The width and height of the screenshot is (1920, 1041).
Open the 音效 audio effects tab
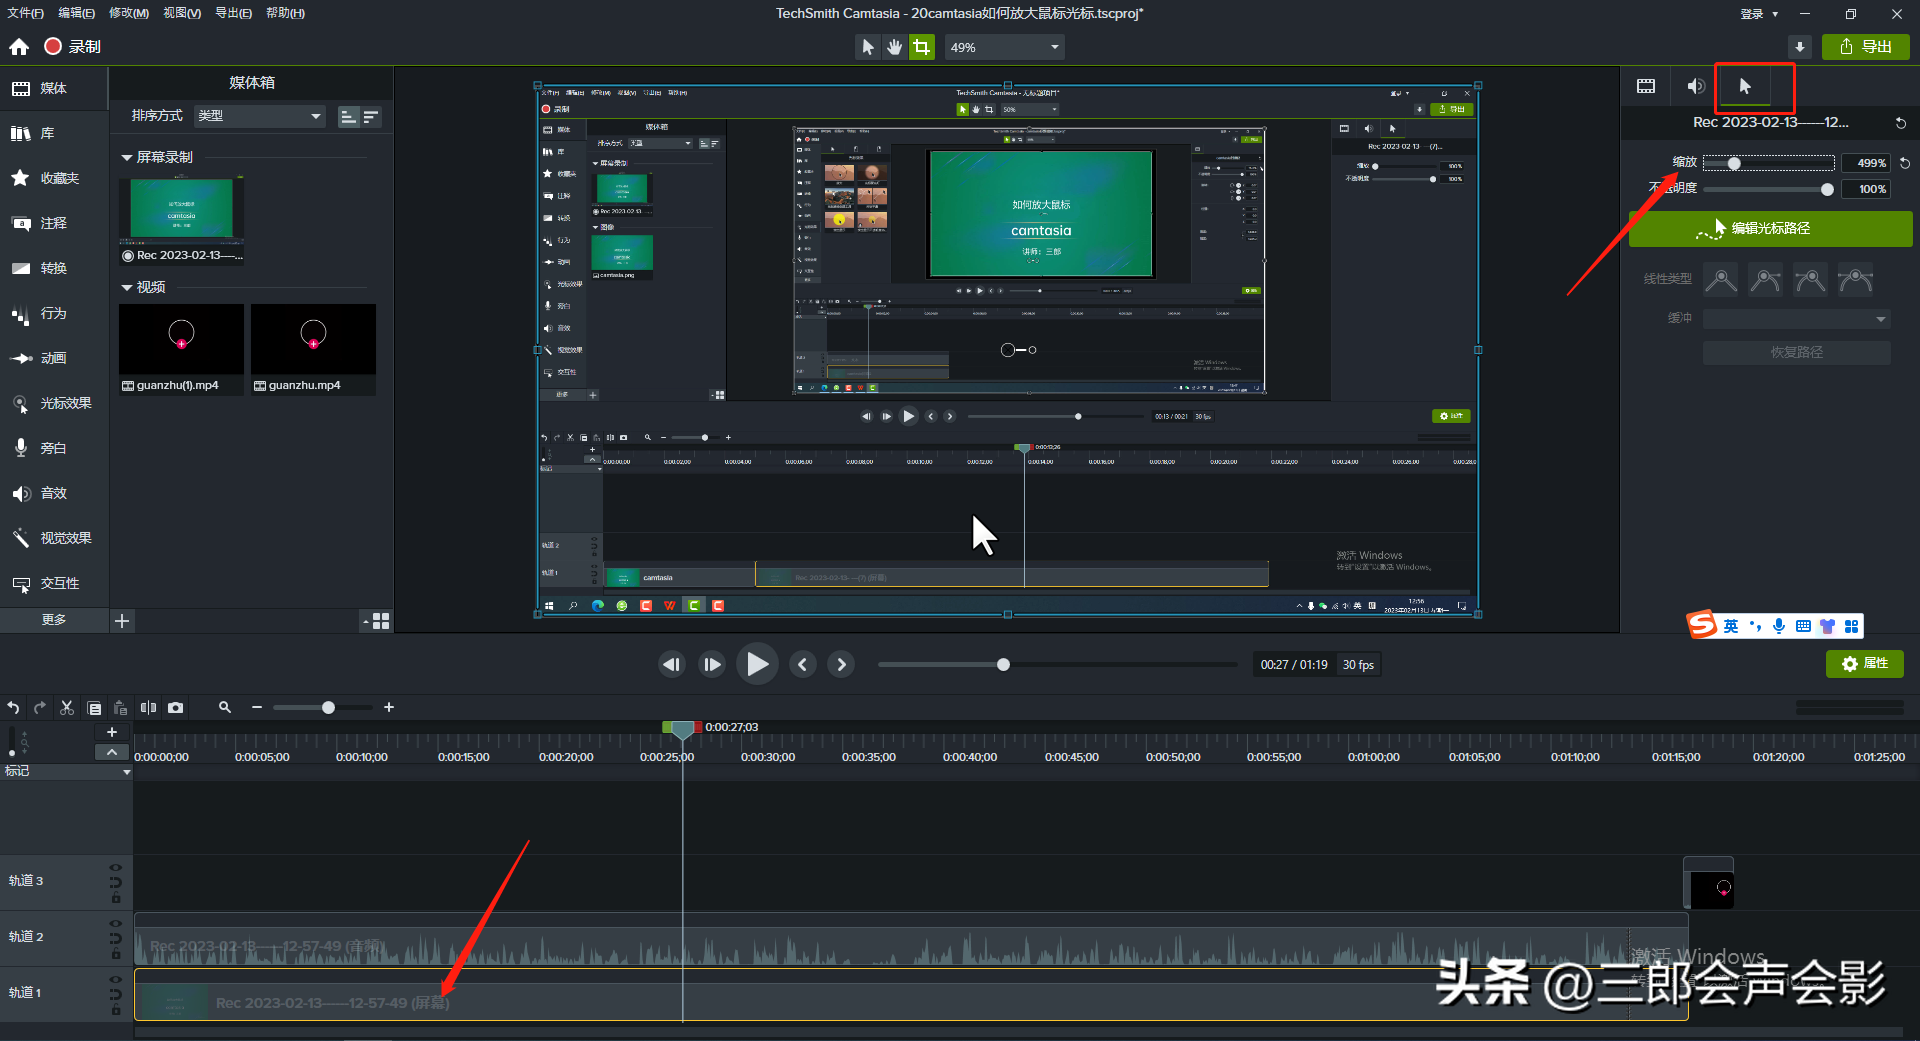coord(53,493)
